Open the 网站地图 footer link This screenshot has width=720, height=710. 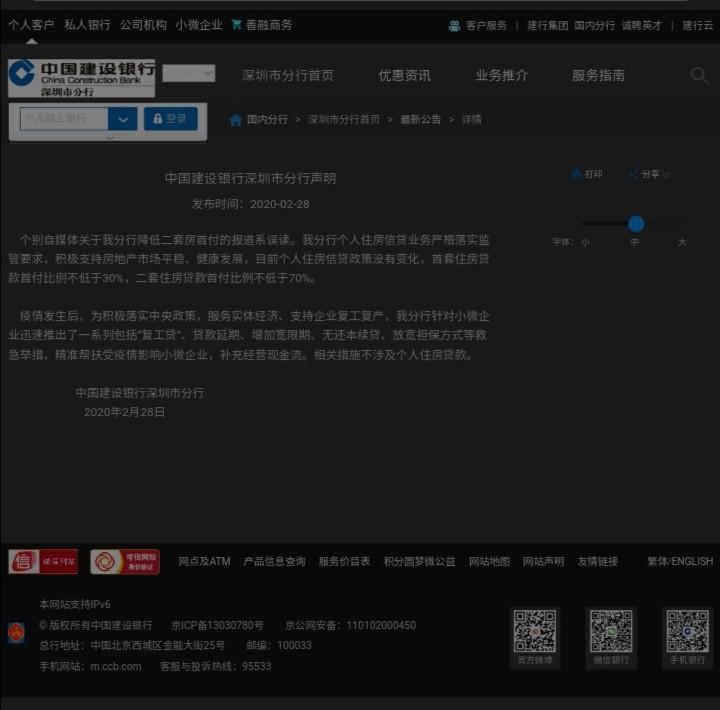(x=489, y=561)
